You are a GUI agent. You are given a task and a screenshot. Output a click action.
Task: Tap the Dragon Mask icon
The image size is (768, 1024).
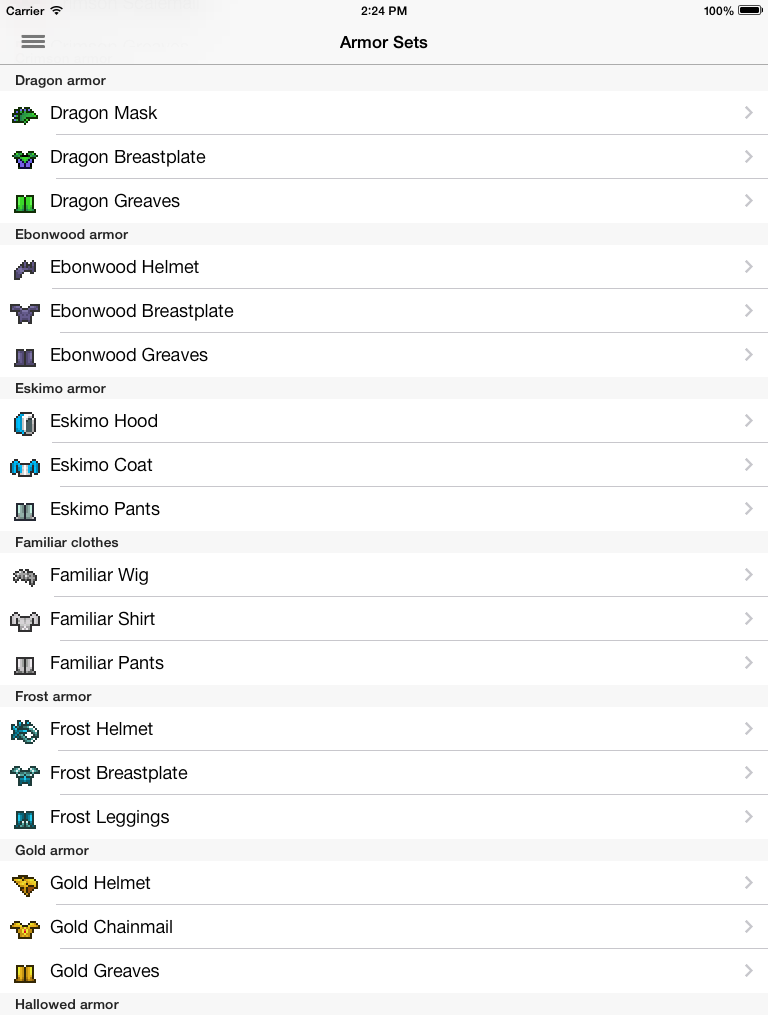coord(25,114)
